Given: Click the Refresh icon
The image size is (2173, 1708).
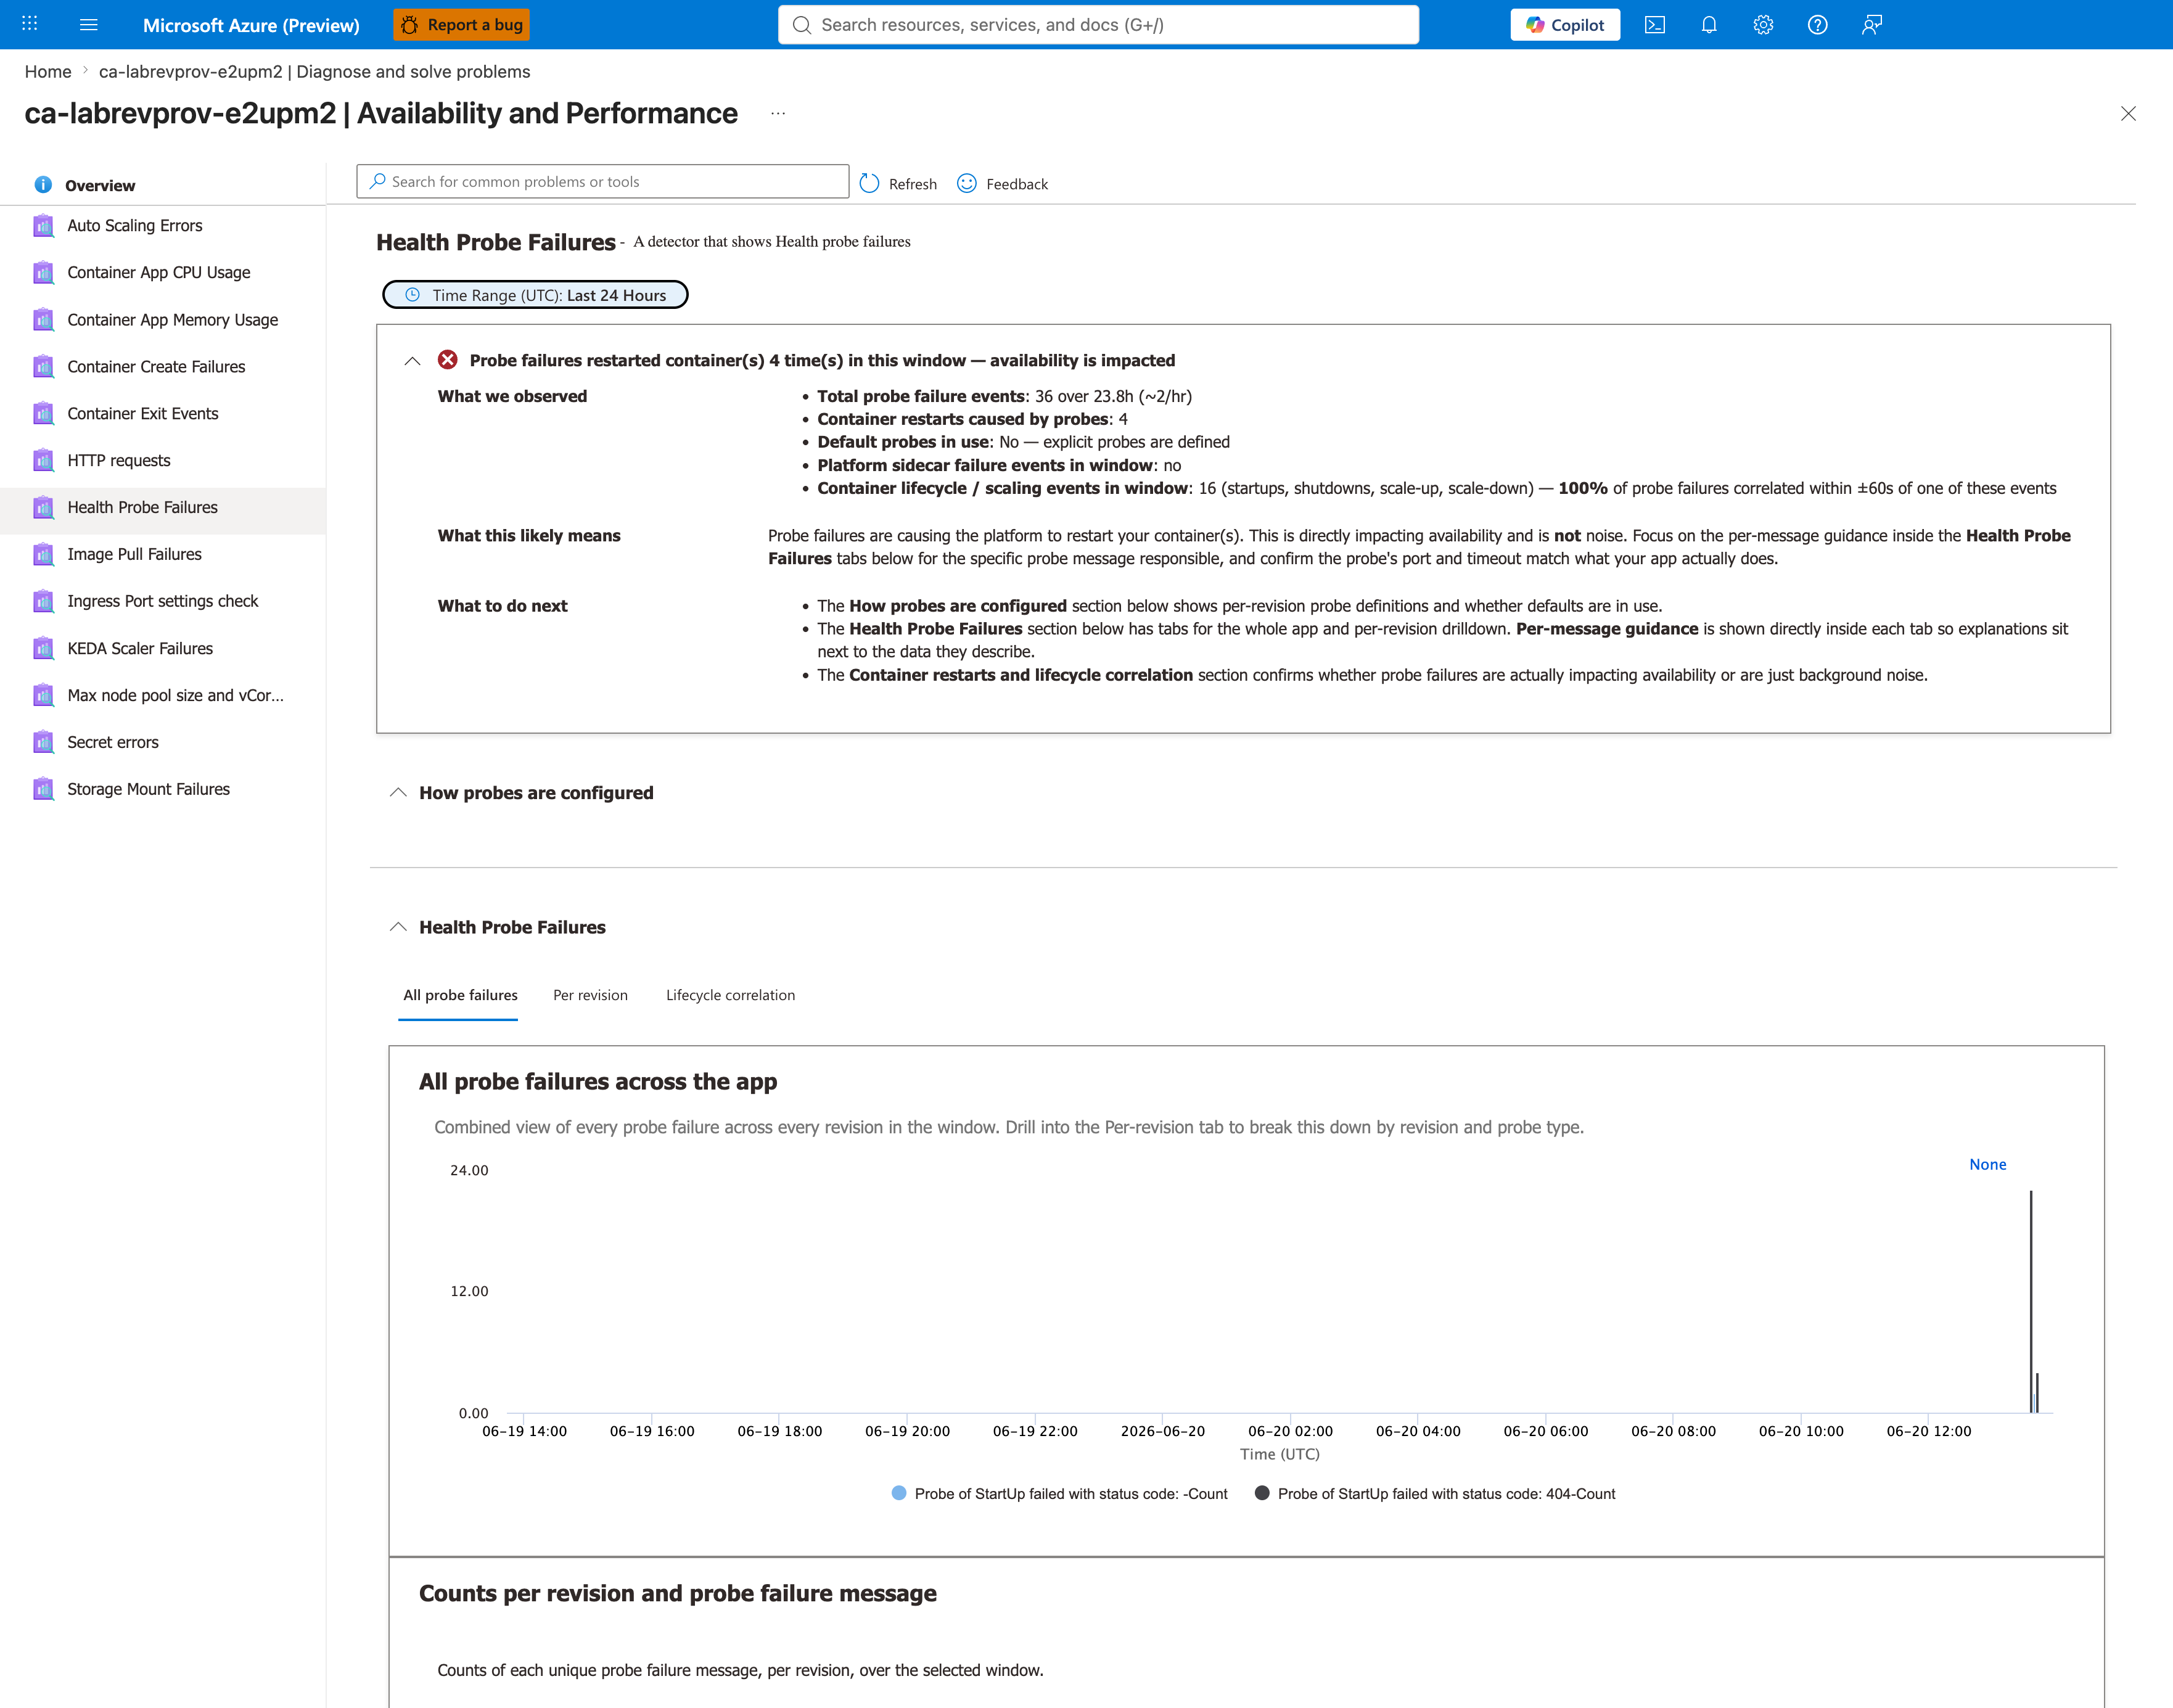Looking at the screenshot, I should [869, 183].
